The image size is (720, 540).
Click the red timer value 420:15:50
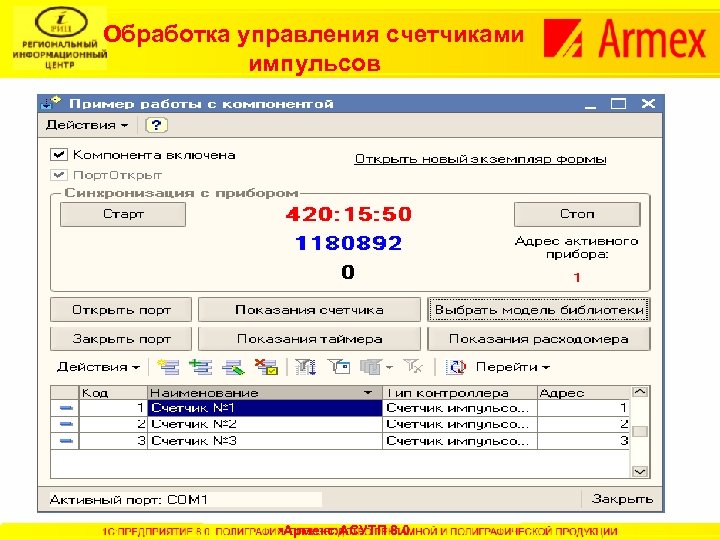349,214
